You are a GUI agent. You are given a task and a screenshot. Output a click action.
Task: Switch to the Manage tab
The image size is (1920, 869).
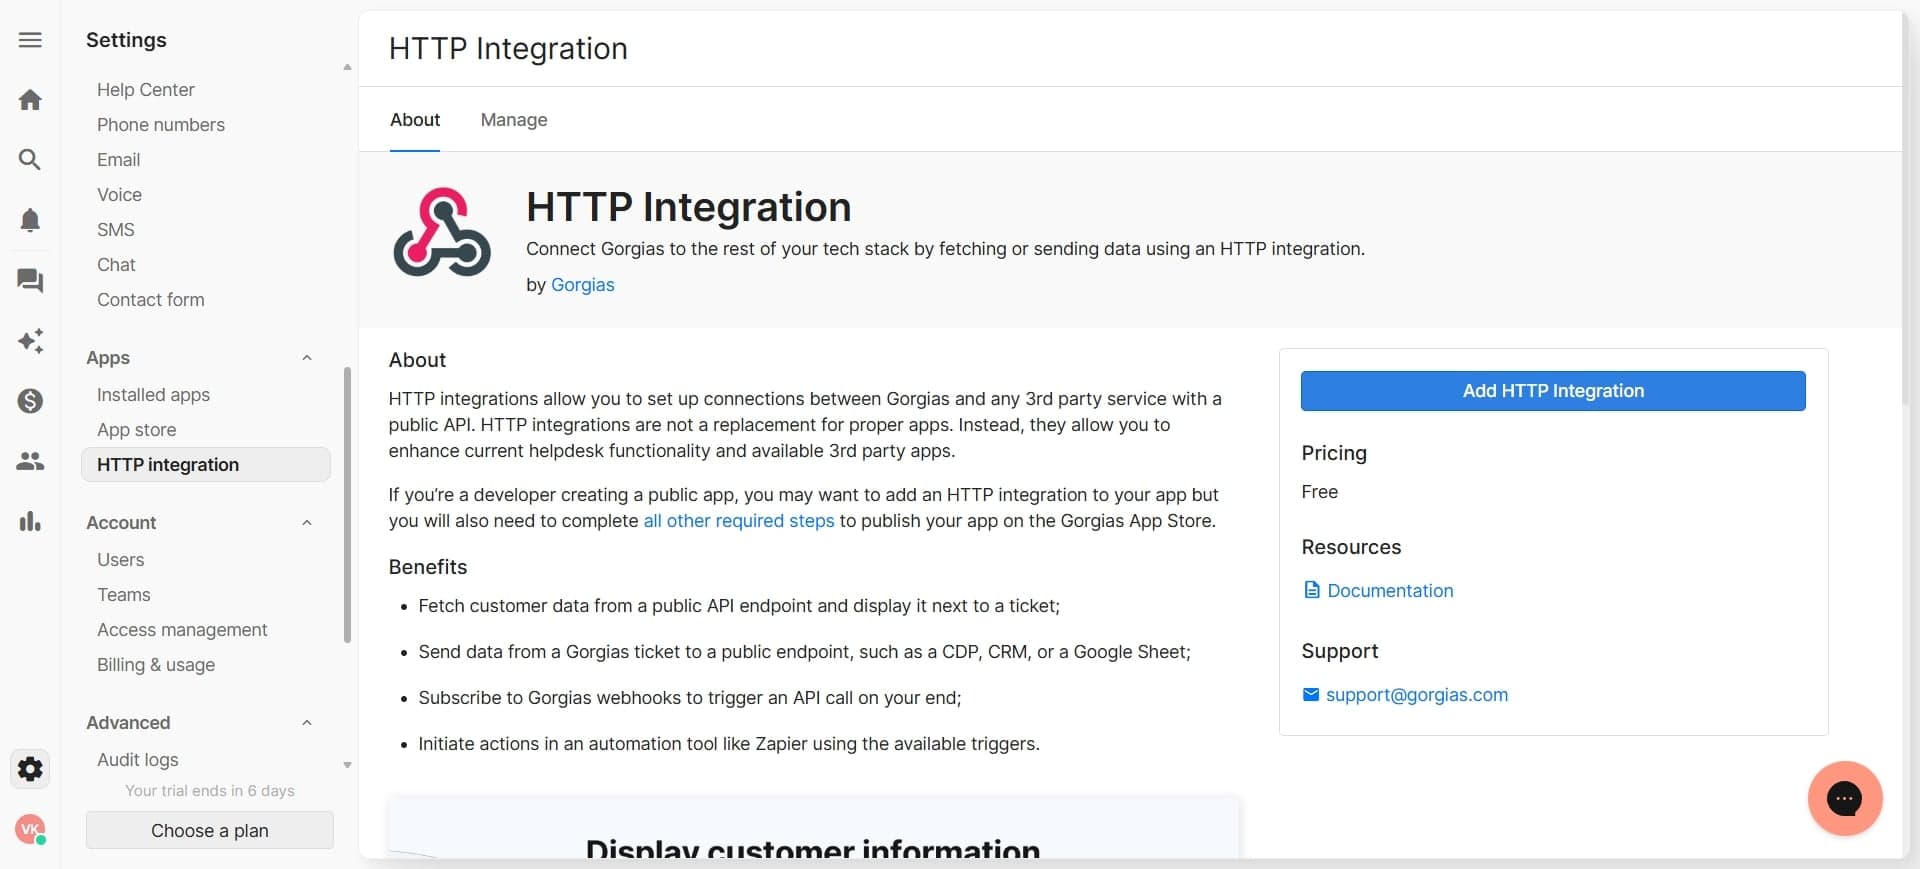514,120
